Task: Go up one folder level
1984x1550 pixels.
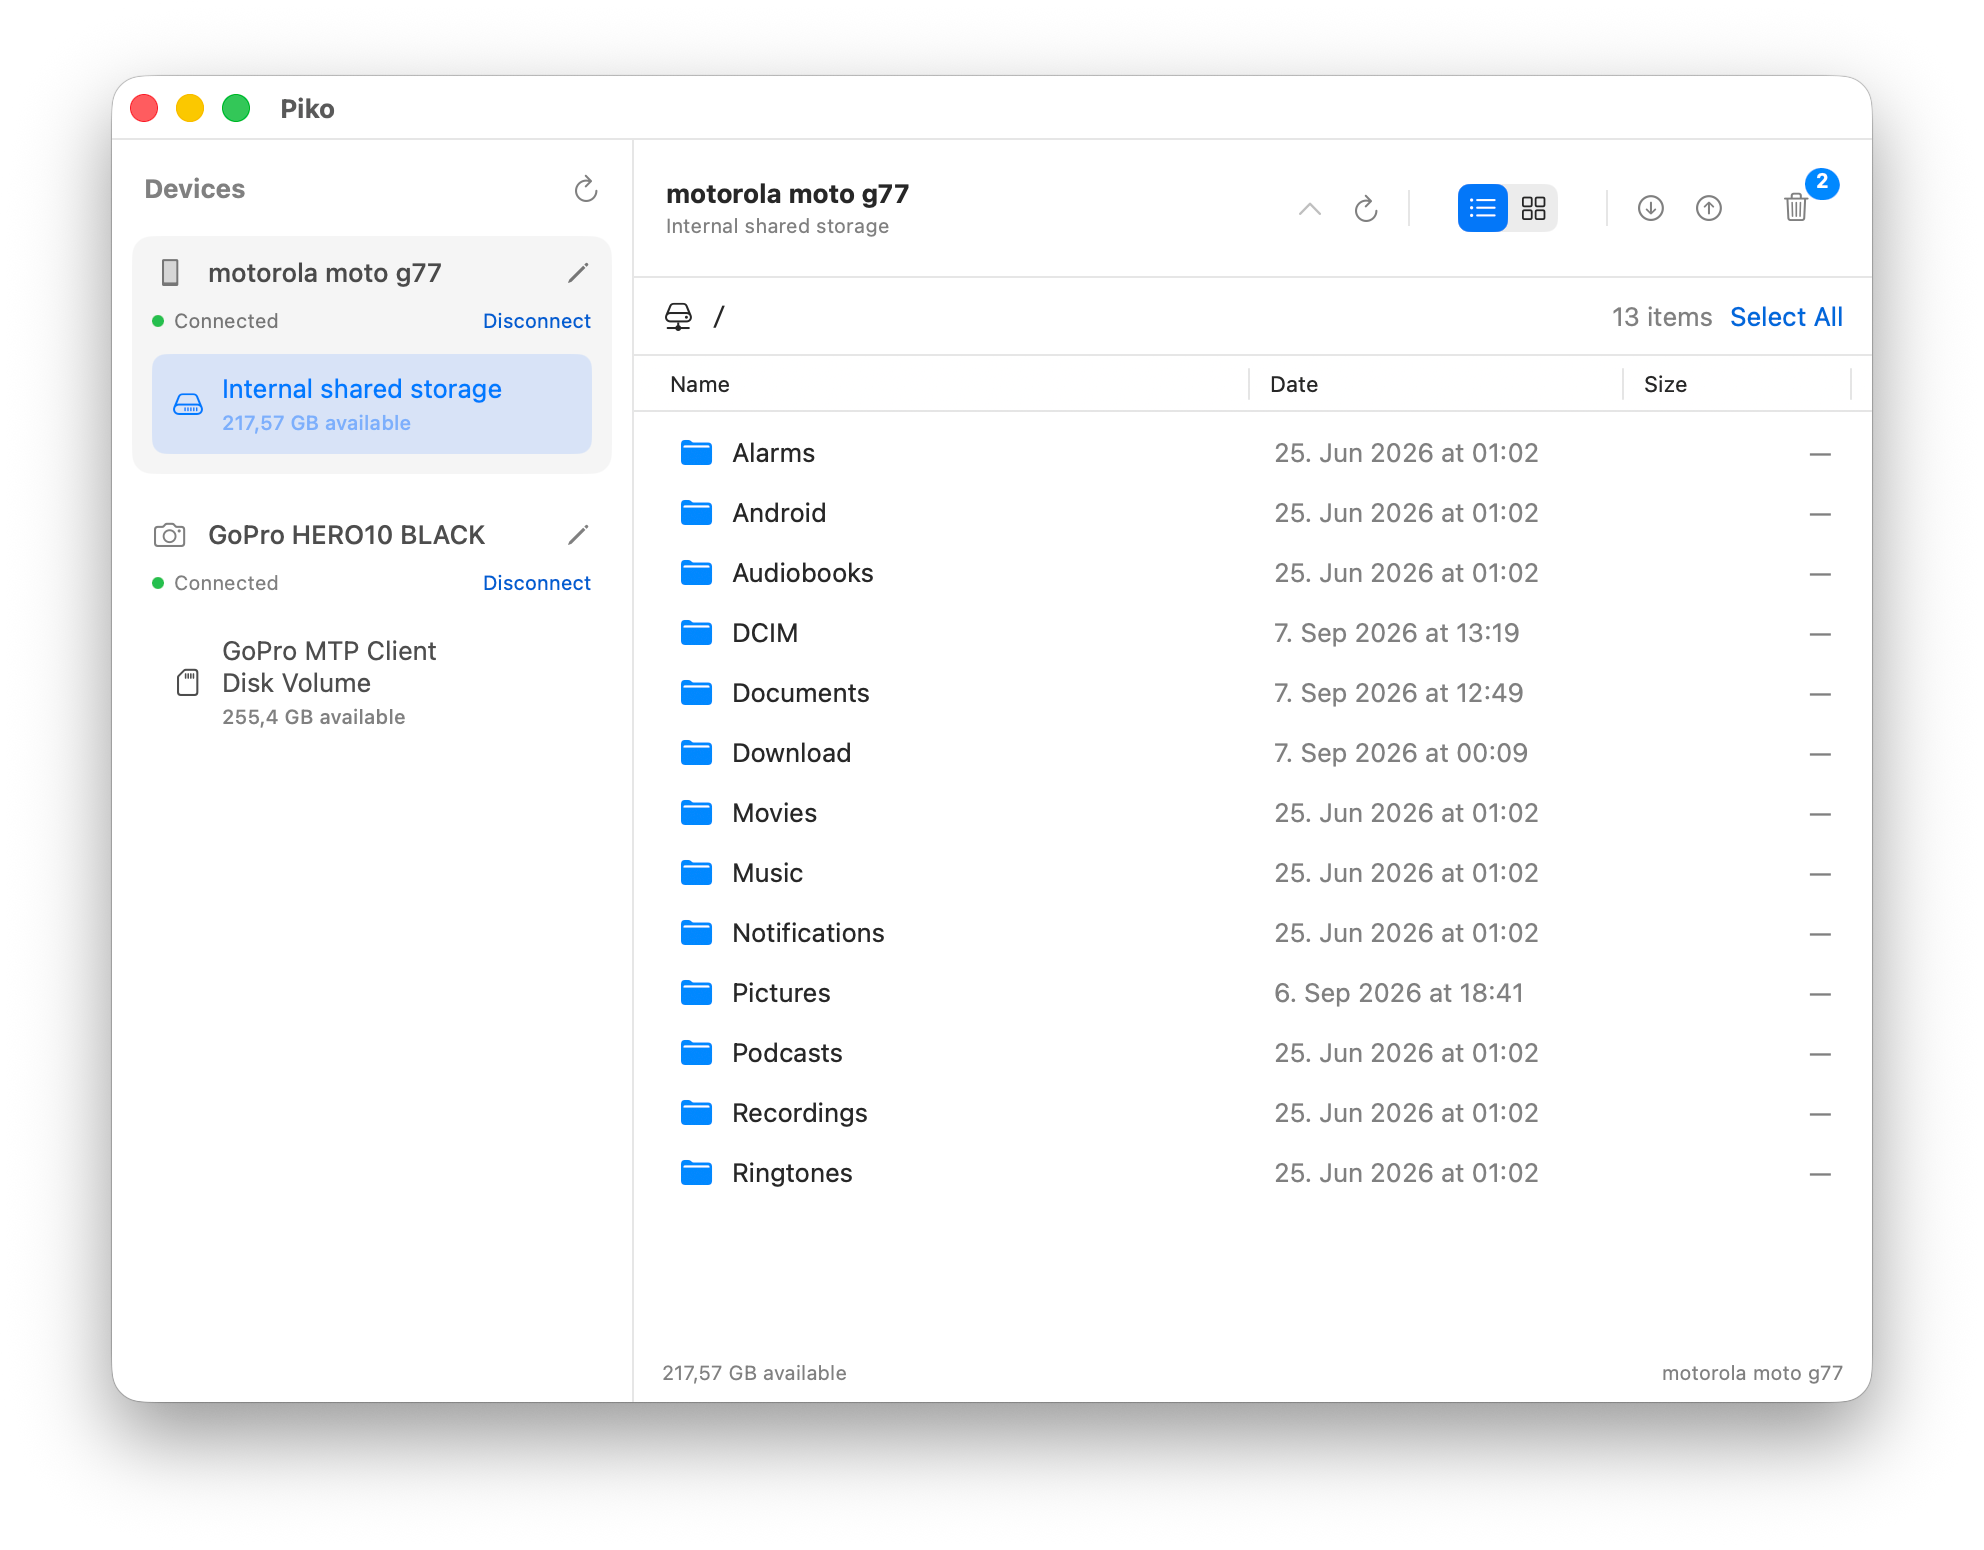Action: click(1310, 209)
